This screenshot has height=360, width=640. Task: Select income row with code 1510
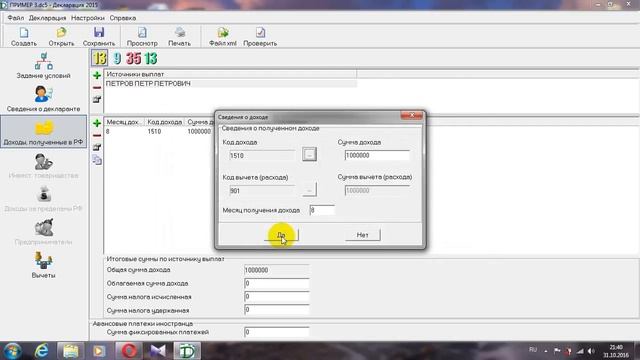point(159,131)
